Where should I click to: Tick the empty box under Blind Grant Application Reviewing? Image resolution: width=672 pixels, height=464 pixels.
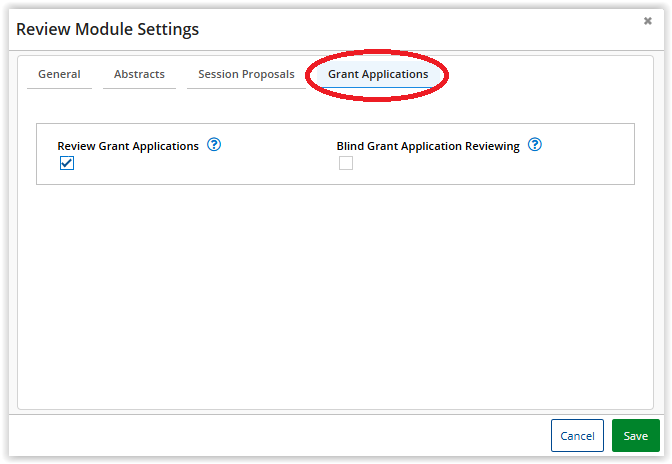[346, 163]
